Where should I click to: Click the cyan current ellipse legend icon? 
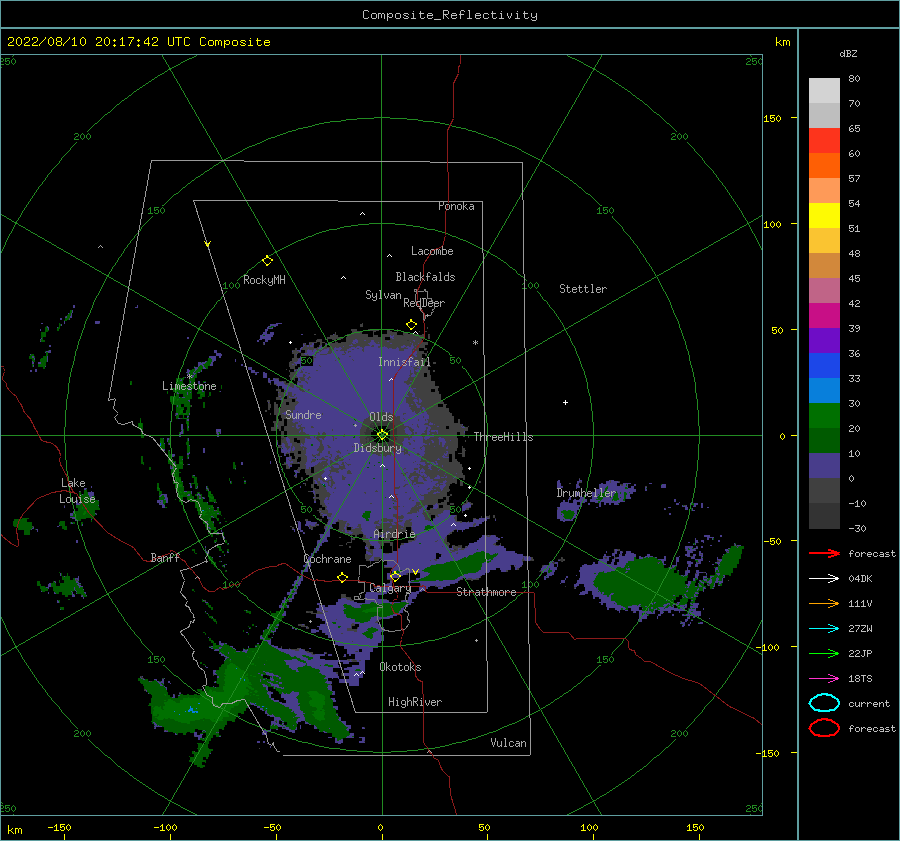click(x=824, y=703)
